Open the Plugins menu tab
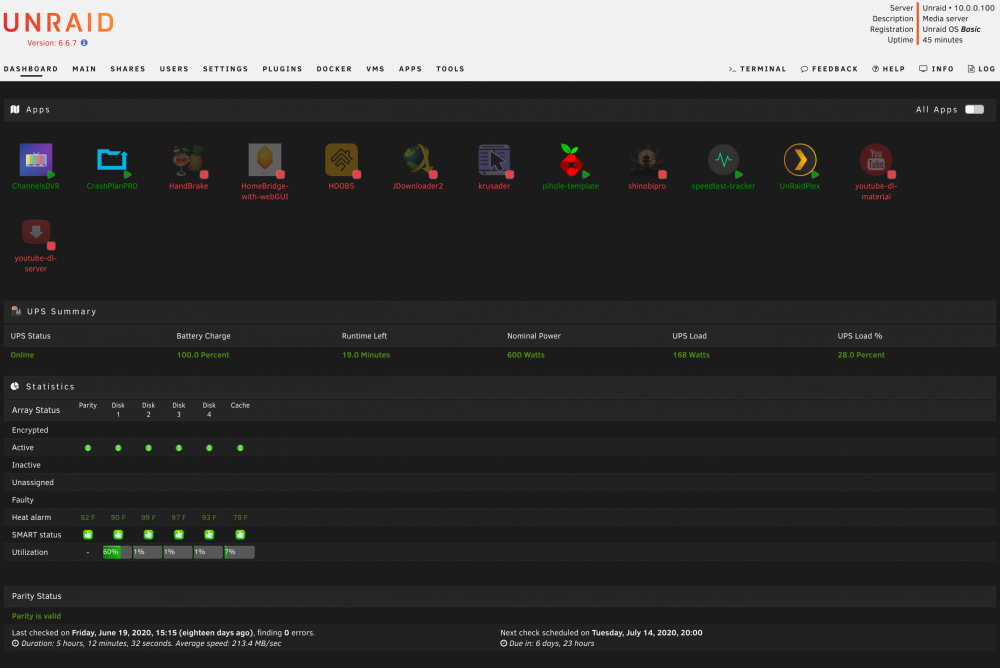1000x668 pixels. coord(282,69)
